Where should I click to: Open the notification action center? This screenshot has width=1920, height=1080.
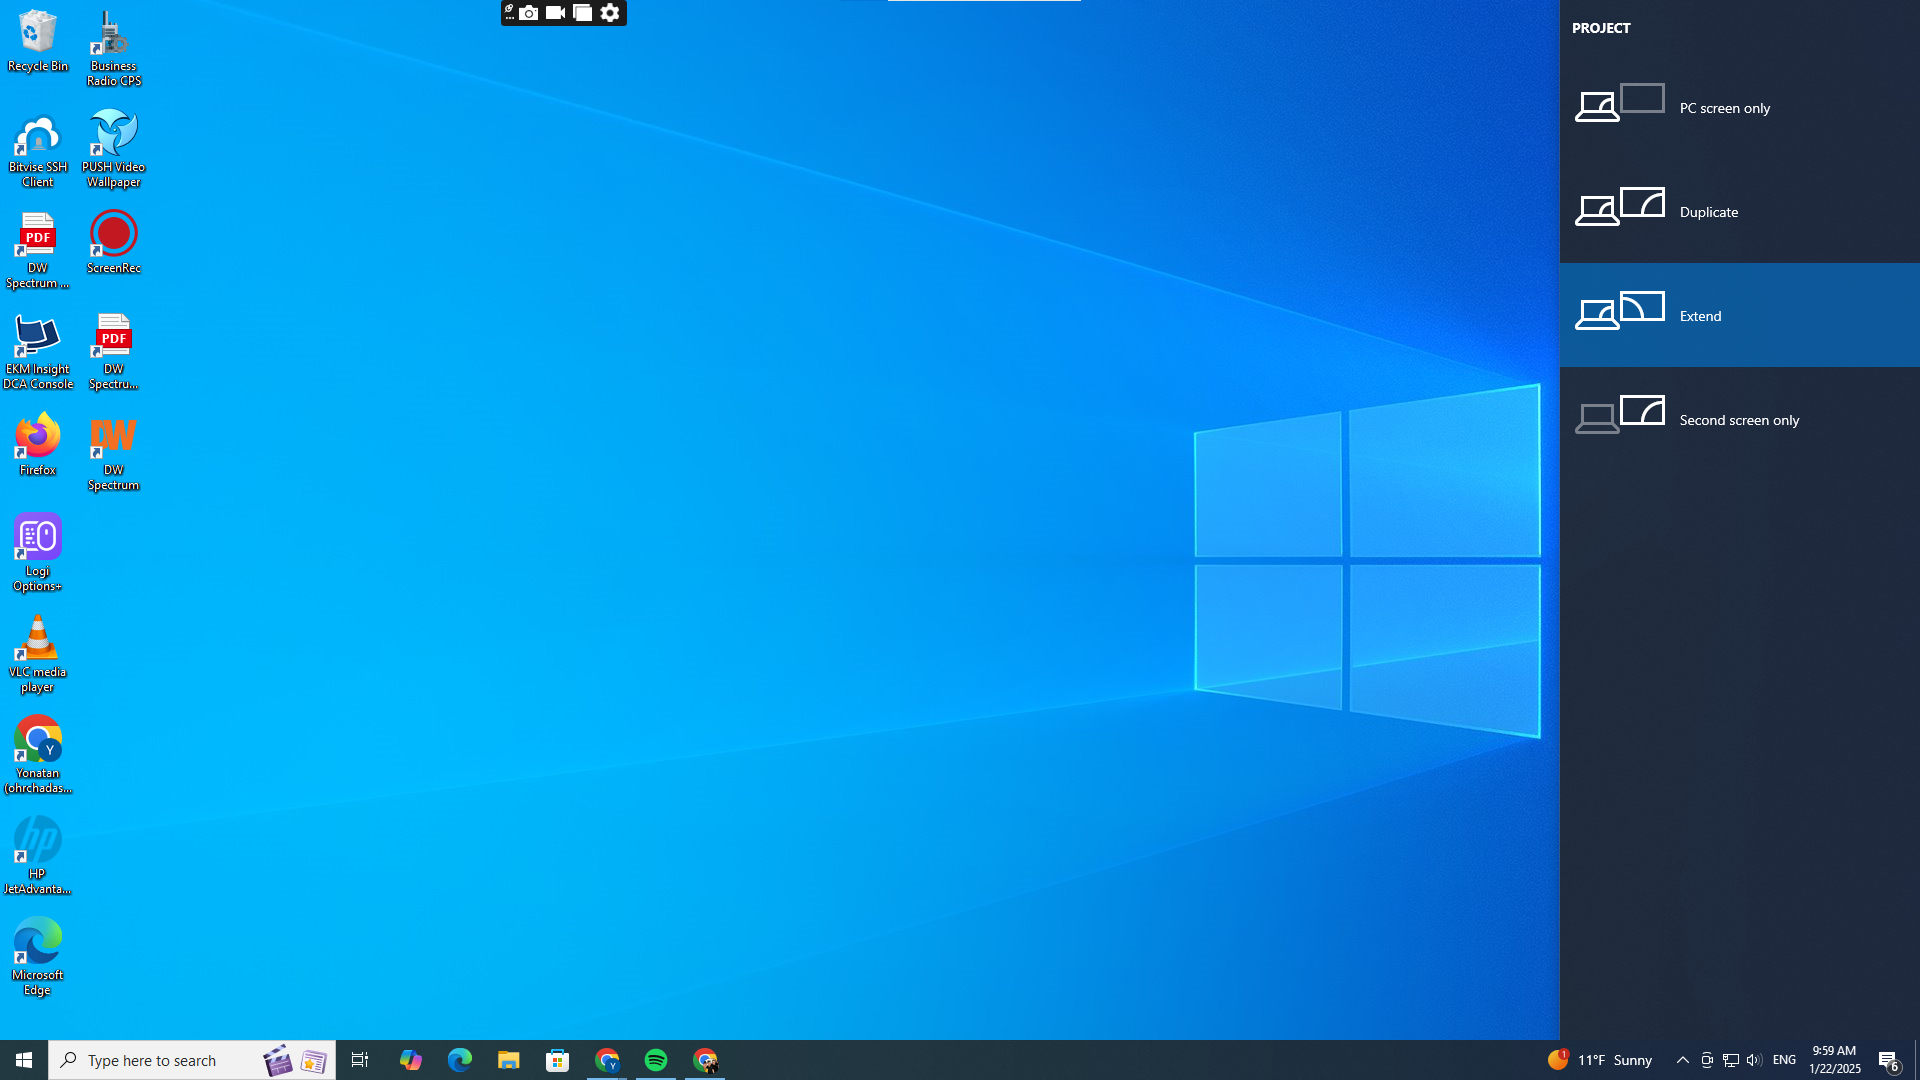1888,1060
